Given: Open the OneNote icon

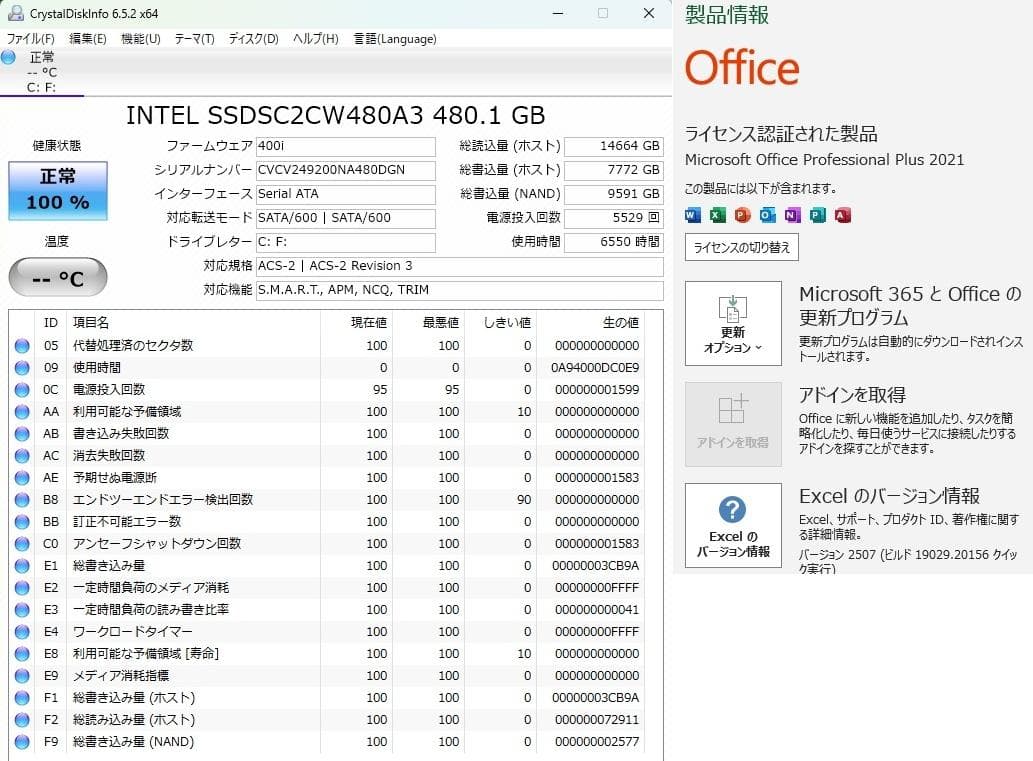Looking at the screenshot, I should 791,213.
